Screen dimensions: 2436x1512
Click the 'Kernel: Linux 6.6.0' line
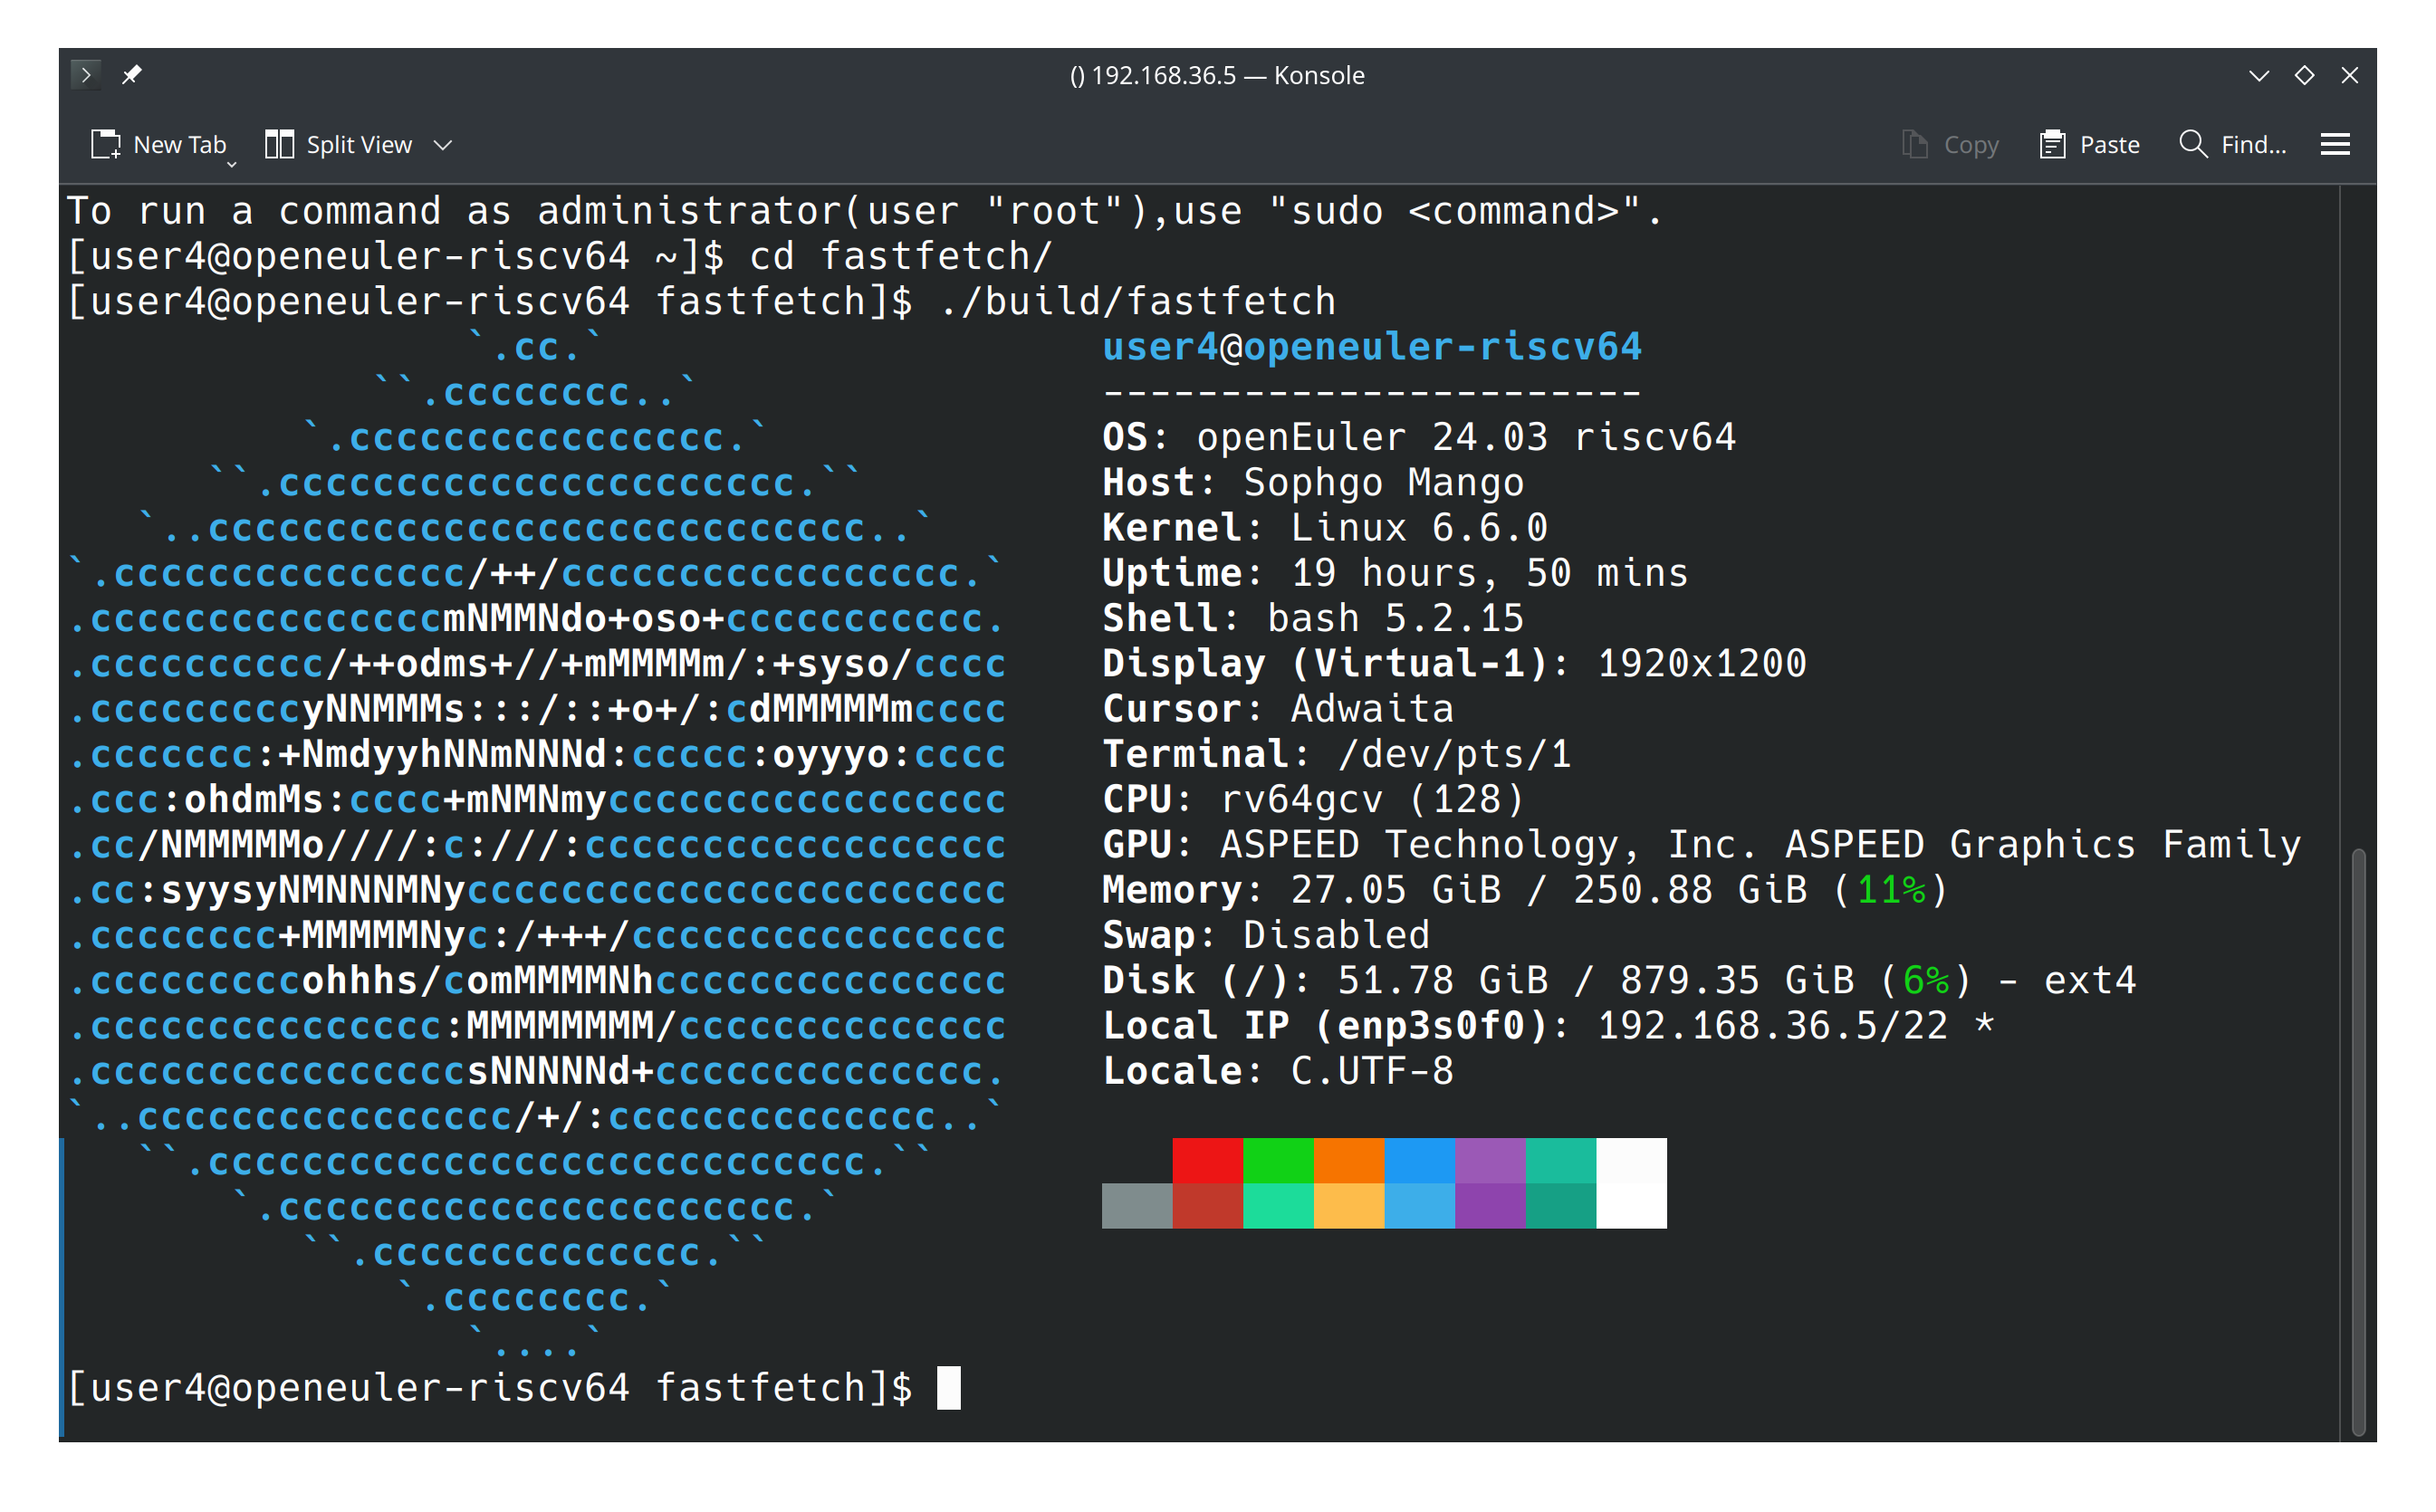pyautogui.click(x=1325, y=527)
